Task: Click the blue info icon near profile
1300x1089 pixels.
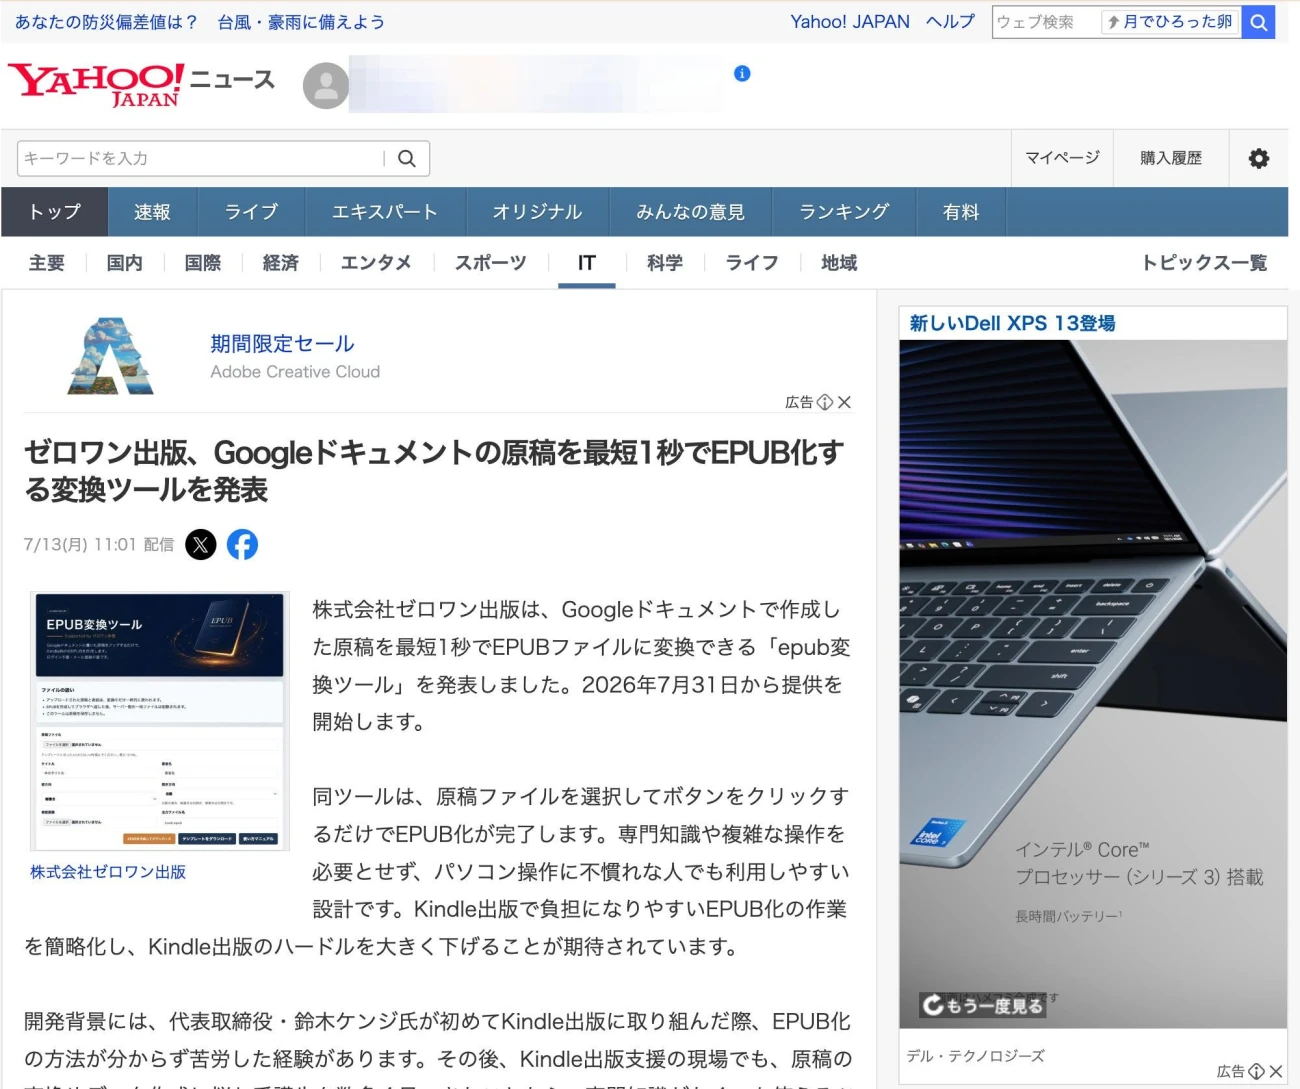Action: 742,73
